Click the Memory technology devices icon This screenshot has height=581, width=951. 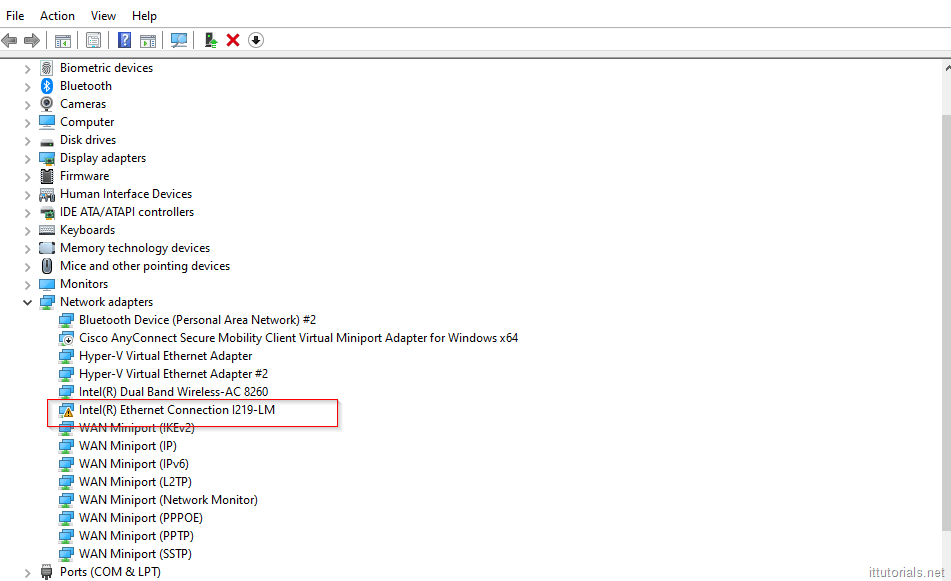click(x=47, y=248)
